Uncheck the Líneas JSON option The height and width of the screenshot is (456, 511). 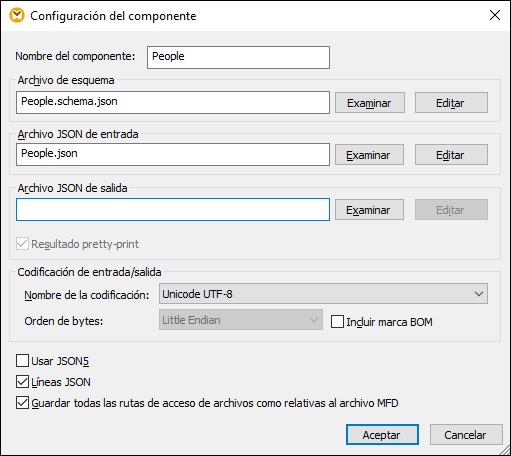(22, 382)
